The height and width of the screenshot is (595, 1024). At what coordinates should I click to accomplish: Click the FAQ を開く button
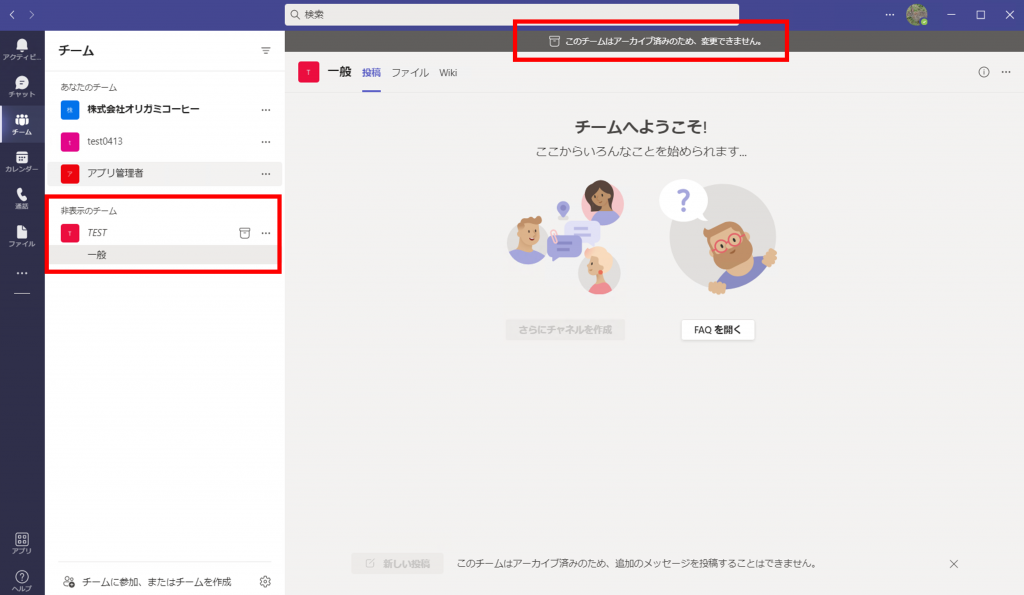coord(717,330)
